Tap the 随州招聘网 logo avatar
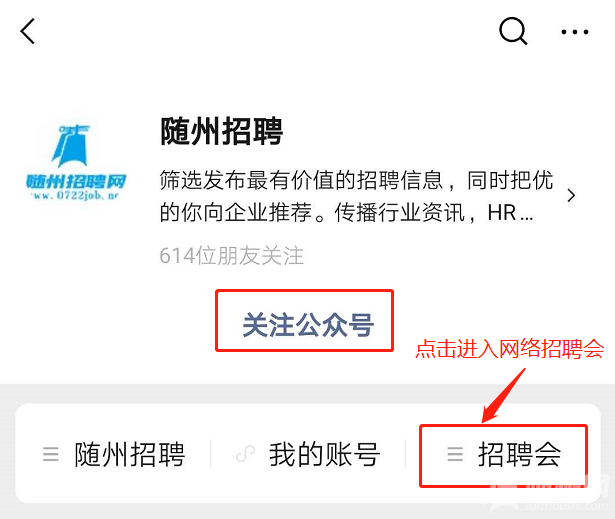The width and height of the screenshot is (615, 519). [x=76, y=162]
